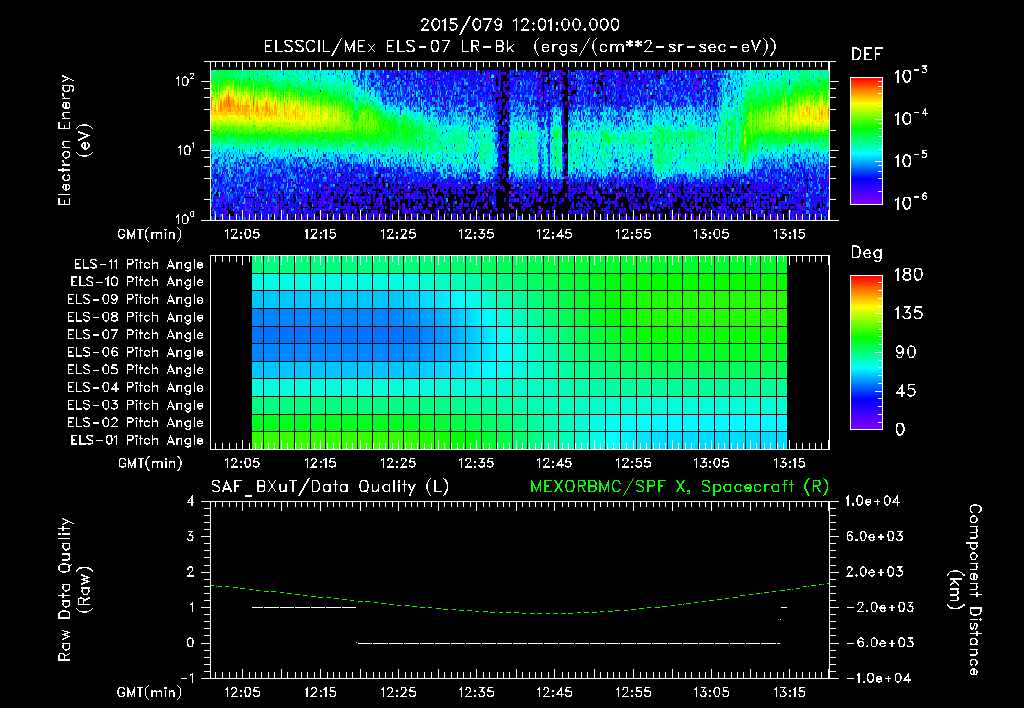Click the 12:55 tick on the bottom plot time axis
Screen dimensions: 1024x708
coord(632,692)
